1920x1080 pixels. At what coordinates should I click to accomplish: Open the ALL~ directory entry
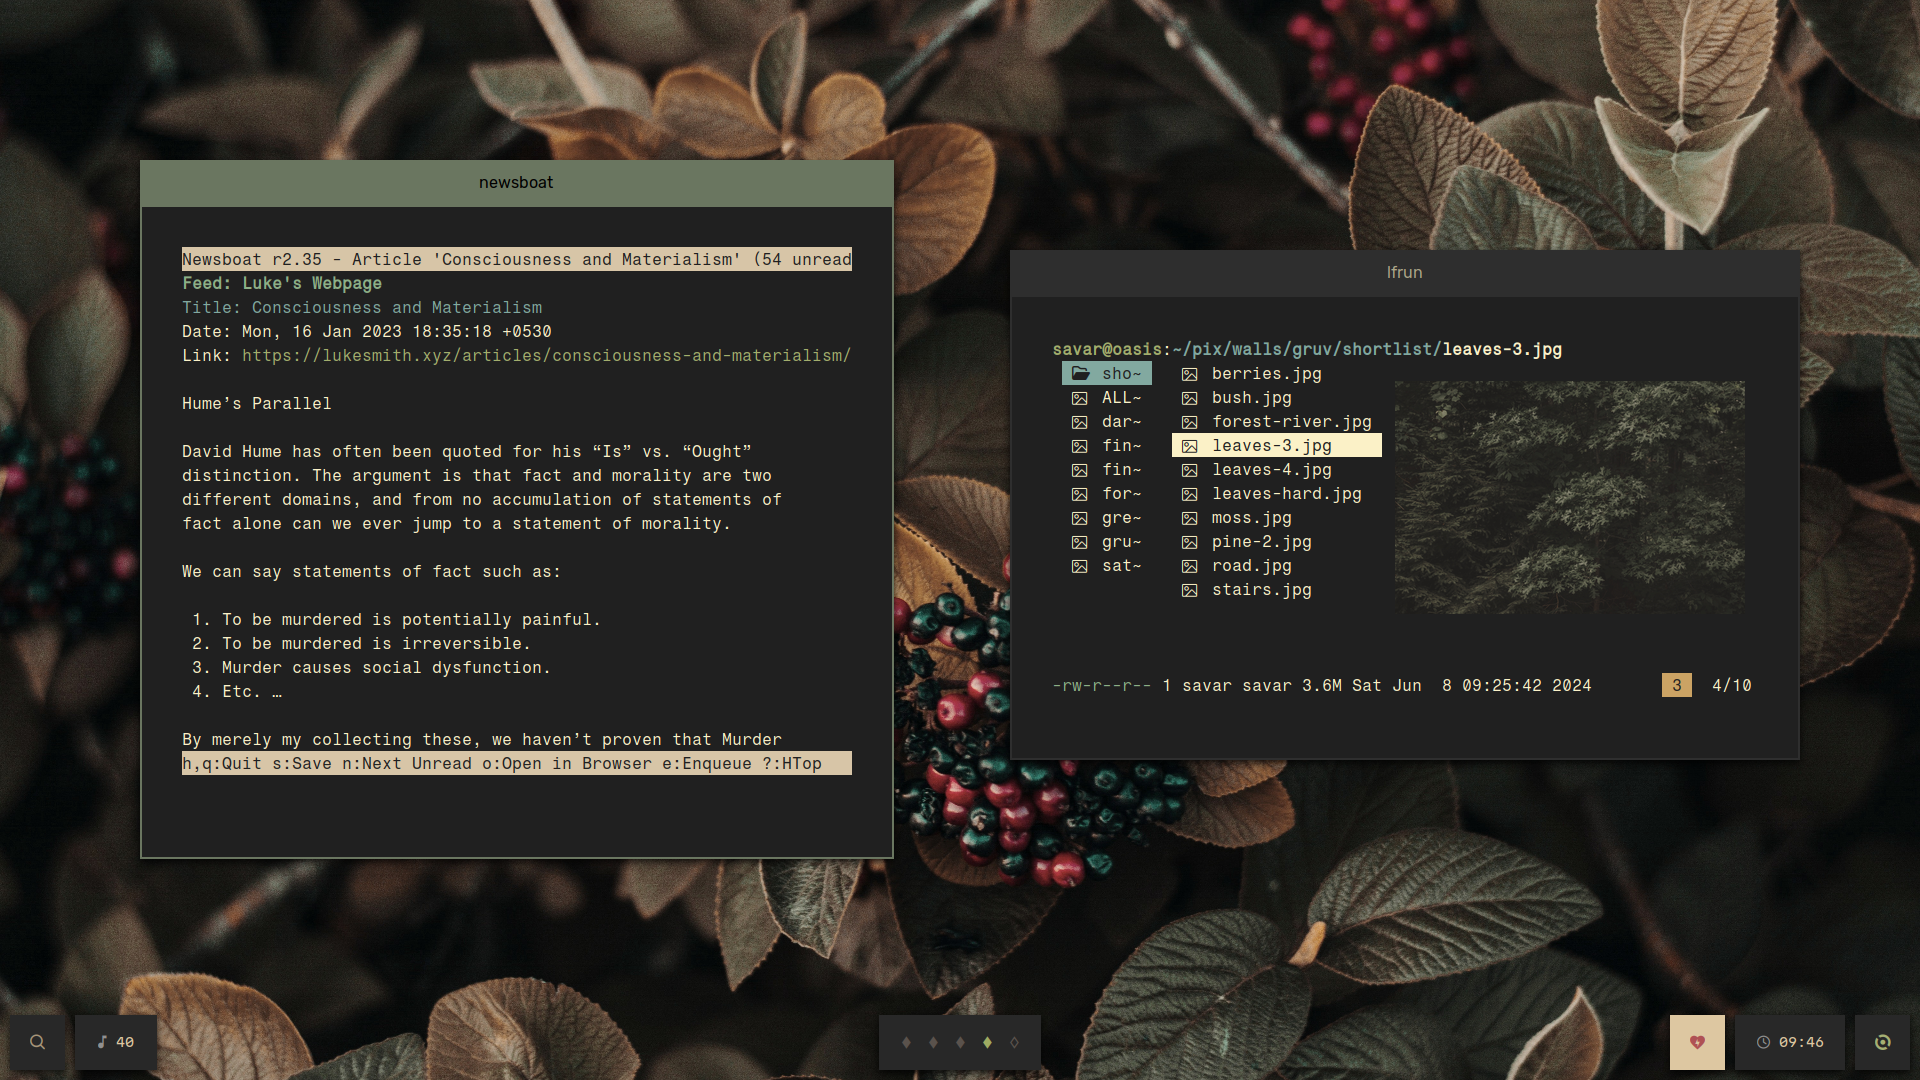tap(1120, 398)
